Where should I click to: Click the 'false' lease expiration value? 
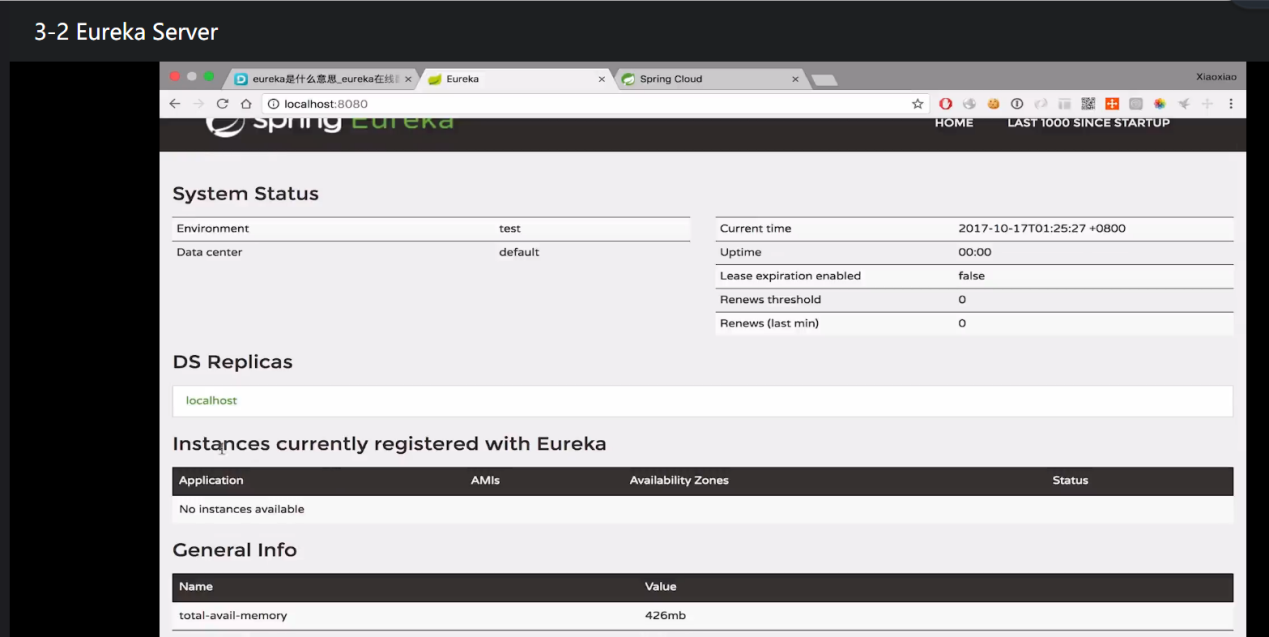(x=971, y=276)
